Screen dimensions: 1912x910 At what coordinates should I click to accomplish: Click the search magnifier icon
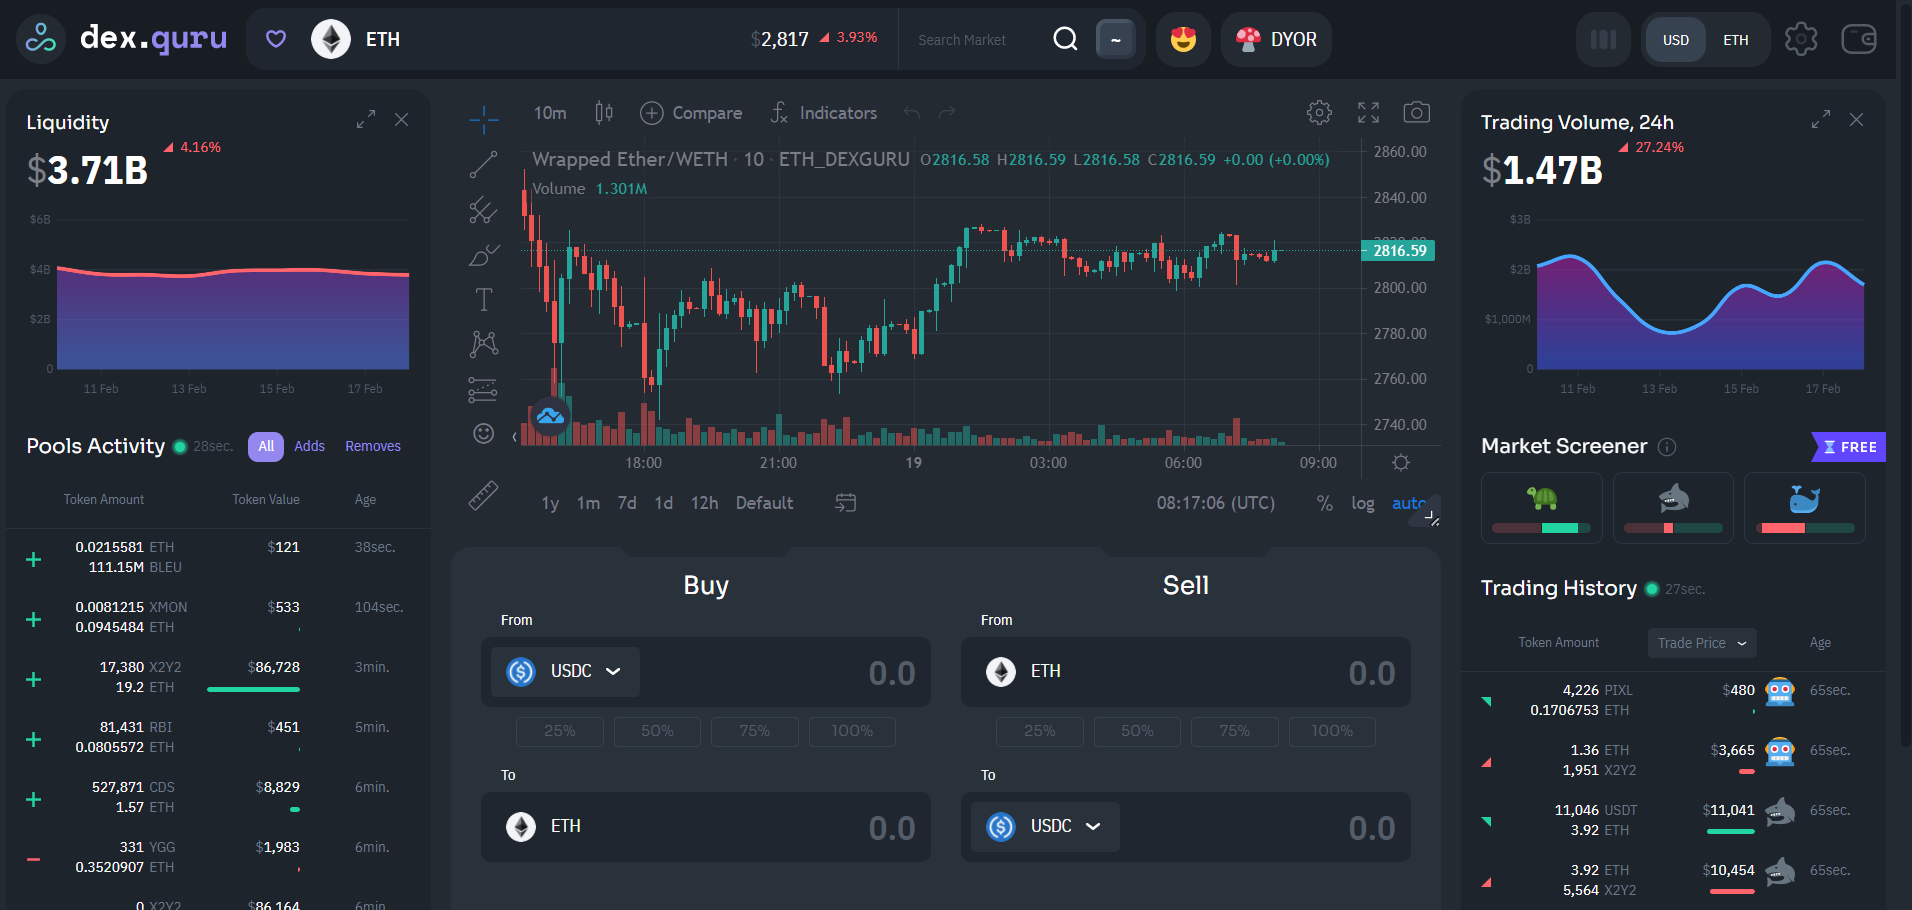click(x=1065, y=39)
